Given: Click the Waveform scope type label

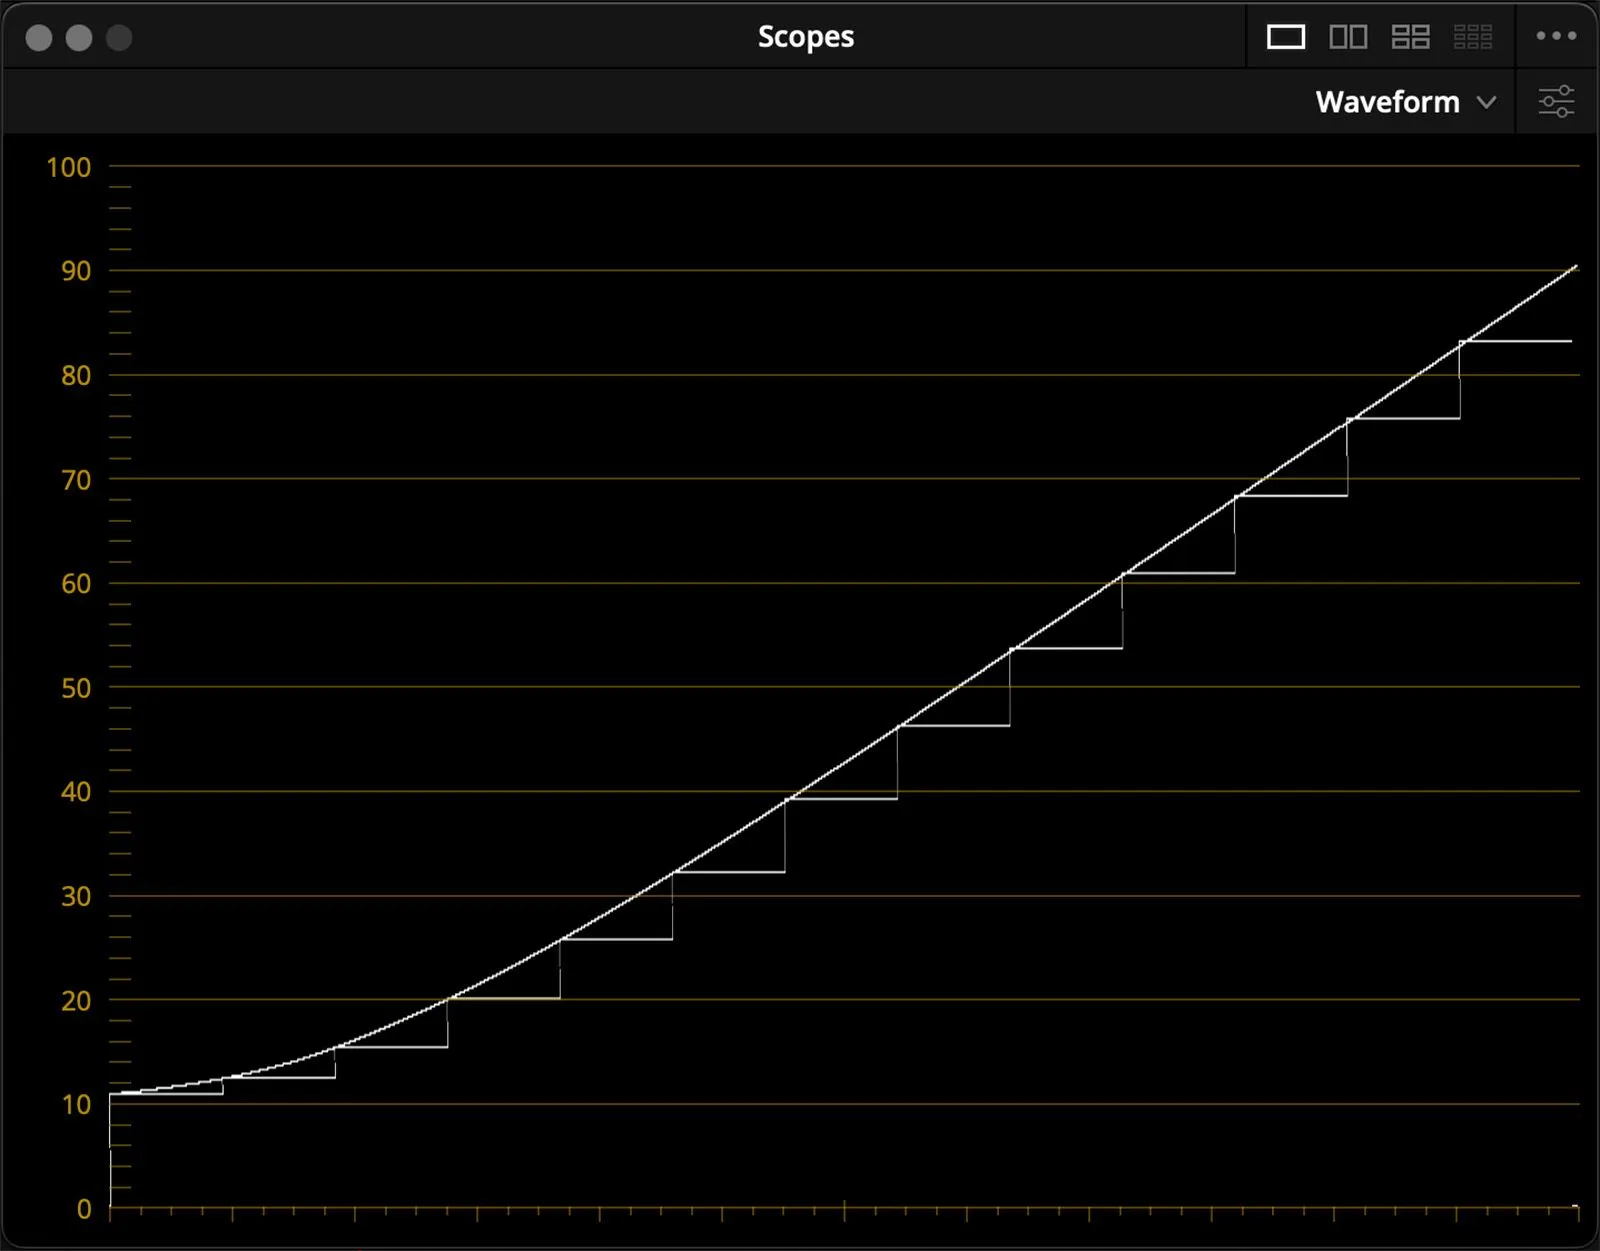Looking at the screenshot, I should coord(1387,102).
